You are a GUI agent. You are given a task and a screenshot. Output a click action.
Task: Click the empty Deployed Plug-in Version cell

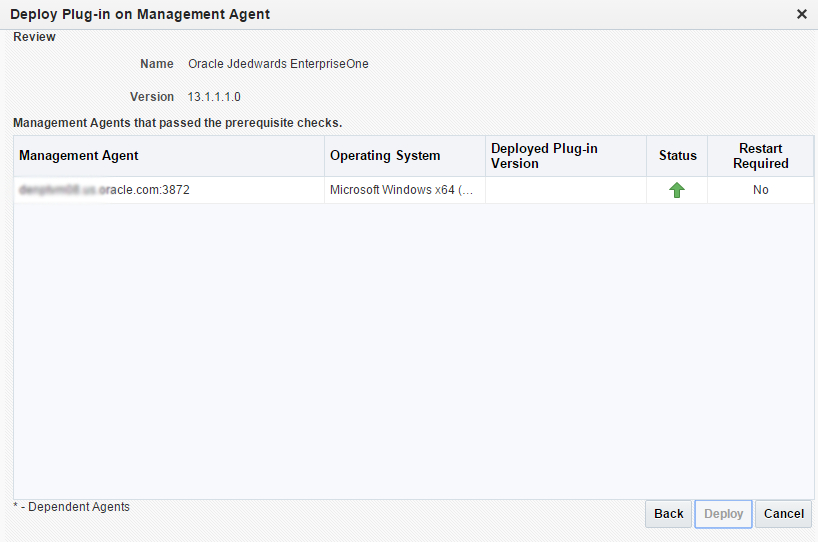(565, 190)
